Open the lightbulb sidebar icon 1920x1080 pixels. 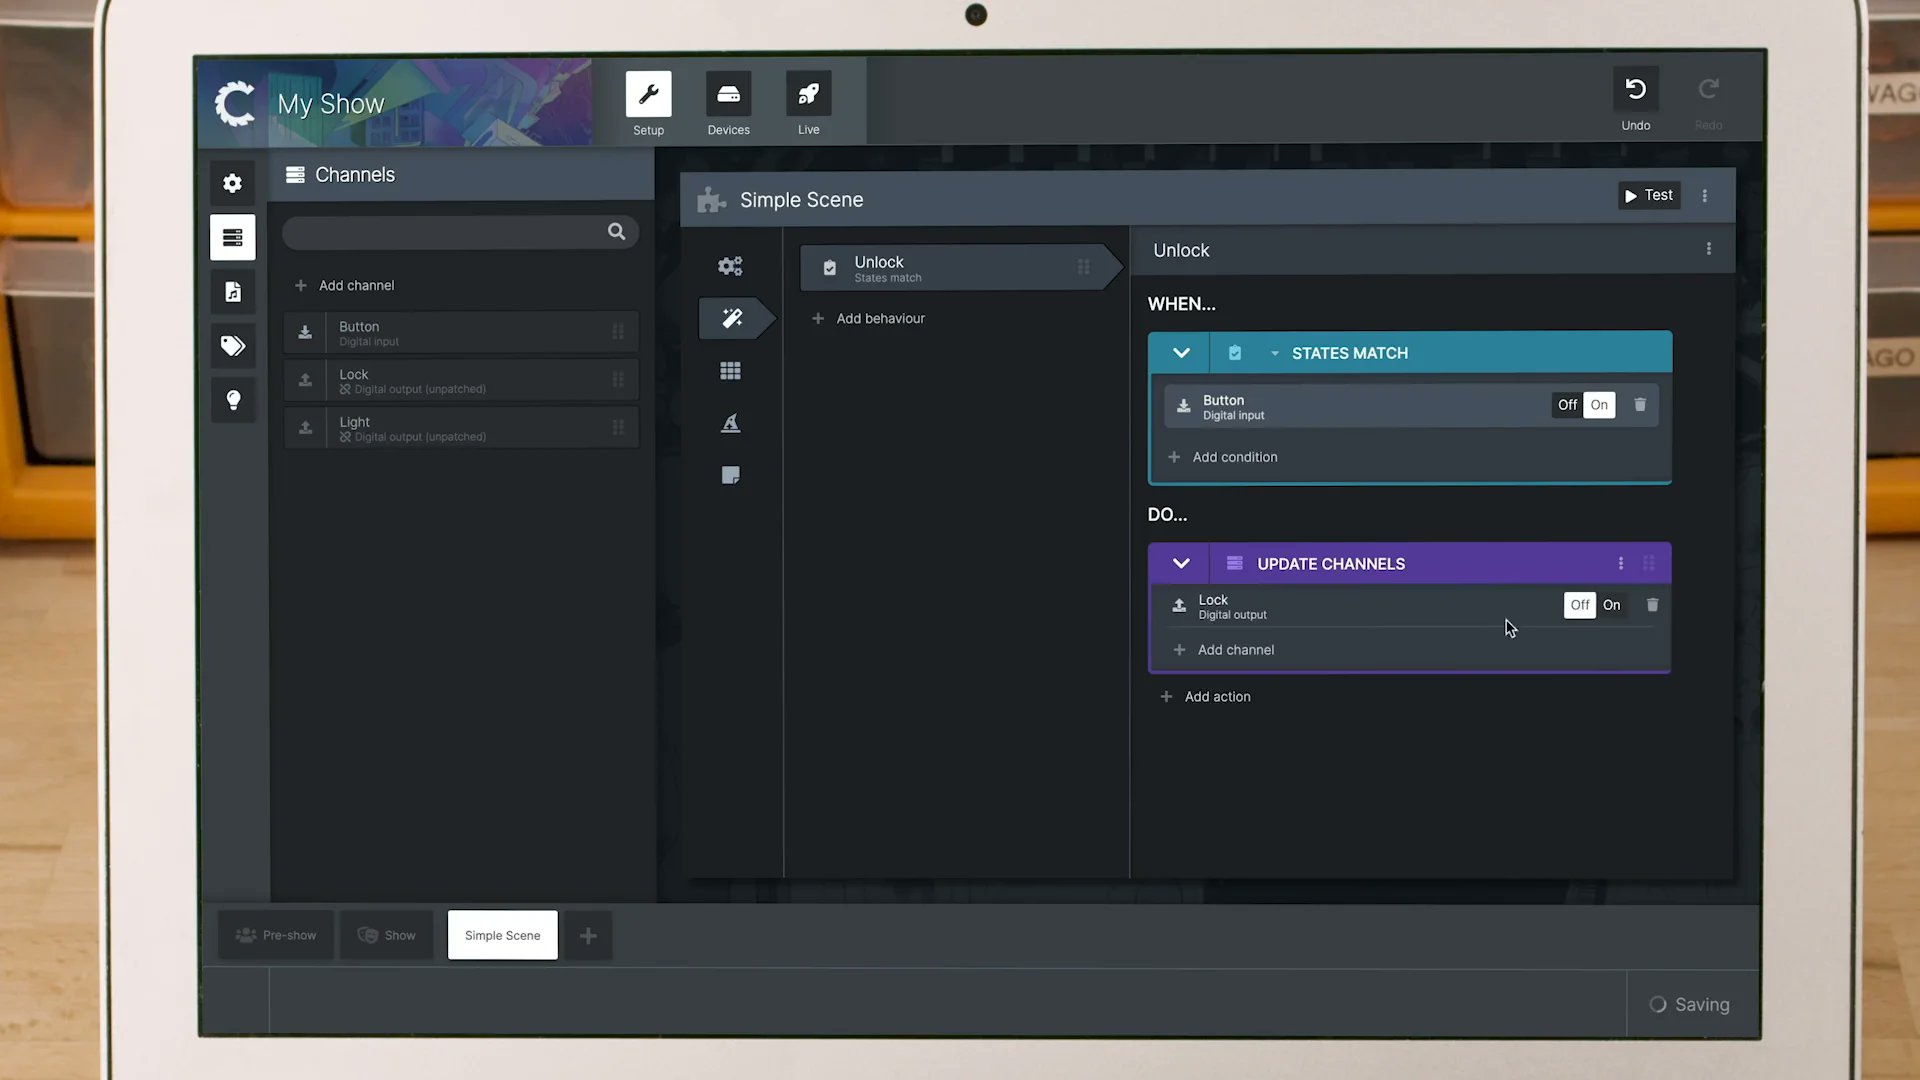(x=232, y=400)
